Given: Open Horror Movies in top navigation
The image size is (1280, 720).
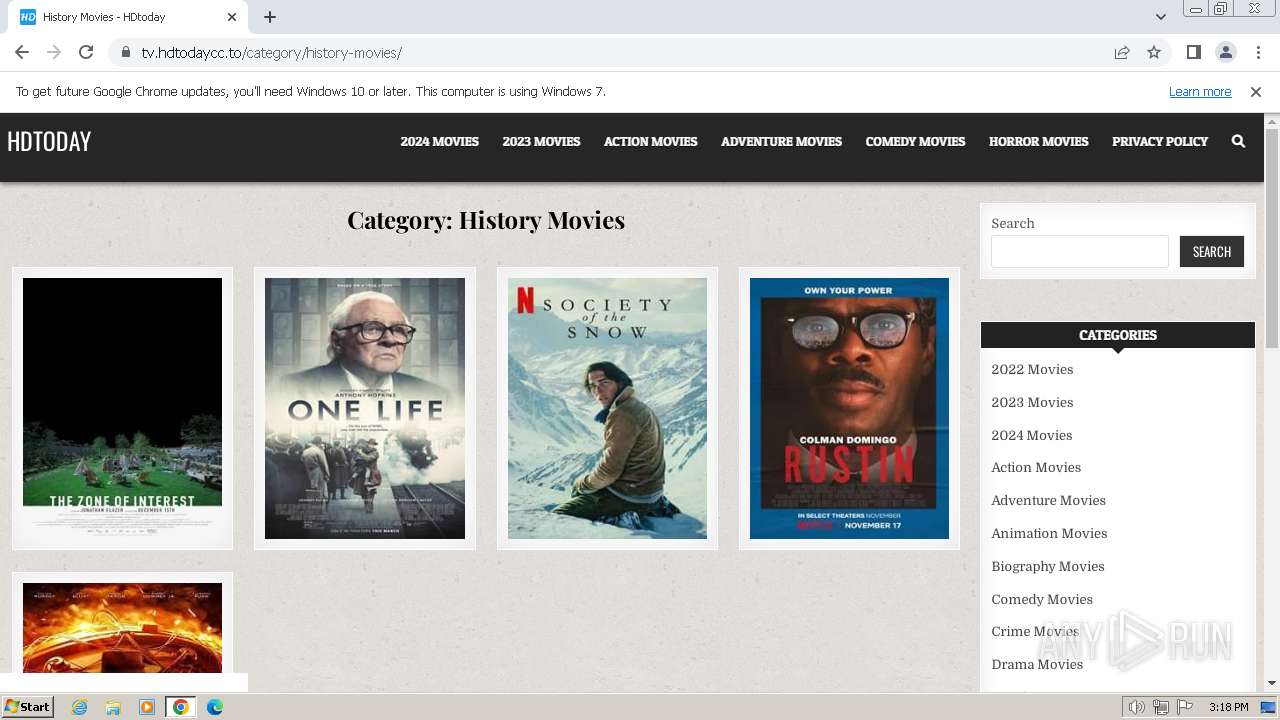Looking at the screenshot, I should pos(1038,141).
